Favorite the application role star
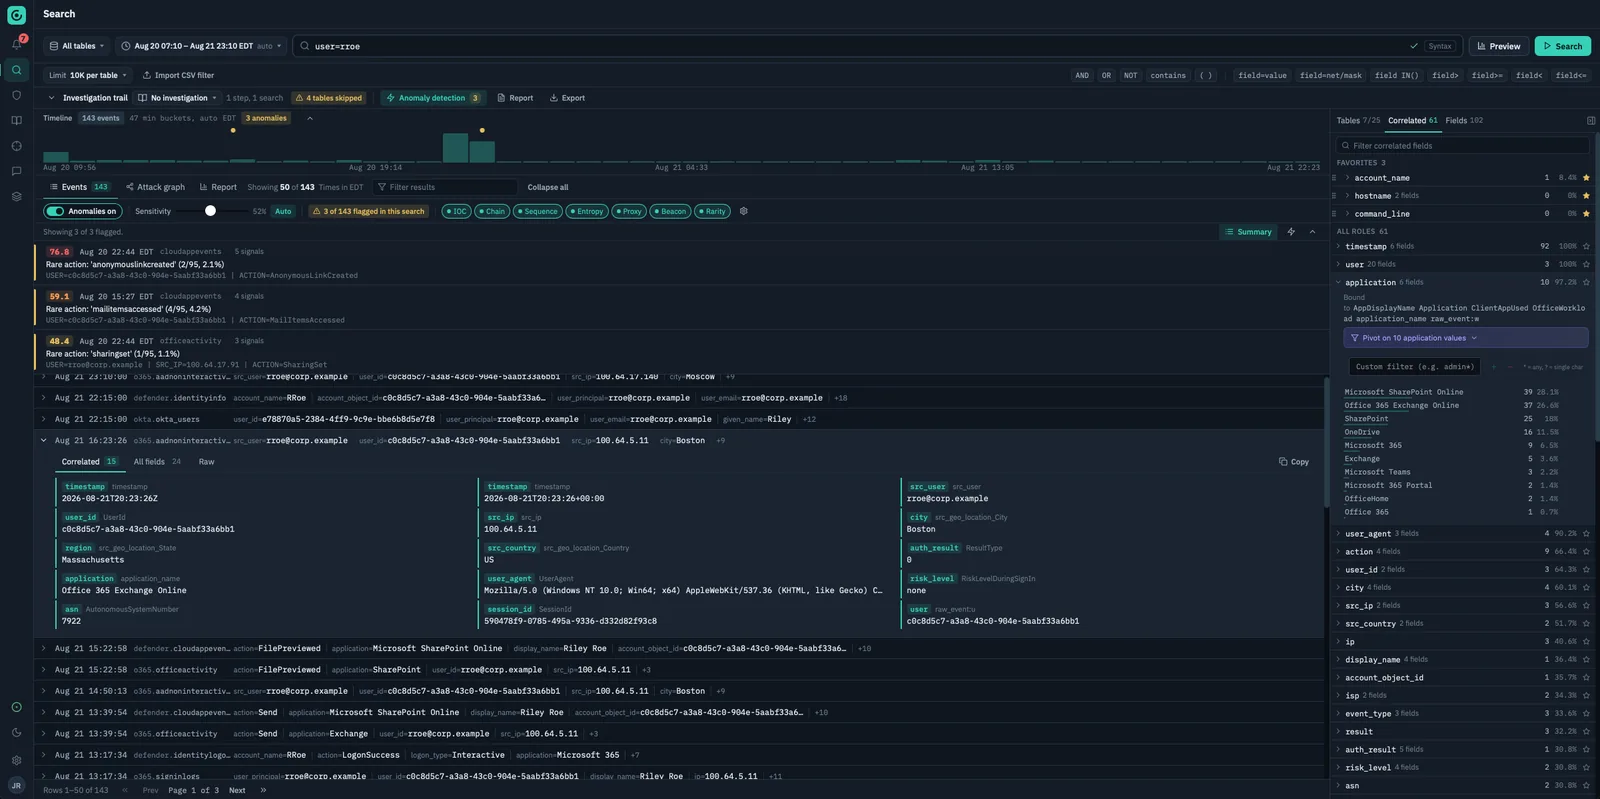The image size is (1600, 799). [1586, 282]
